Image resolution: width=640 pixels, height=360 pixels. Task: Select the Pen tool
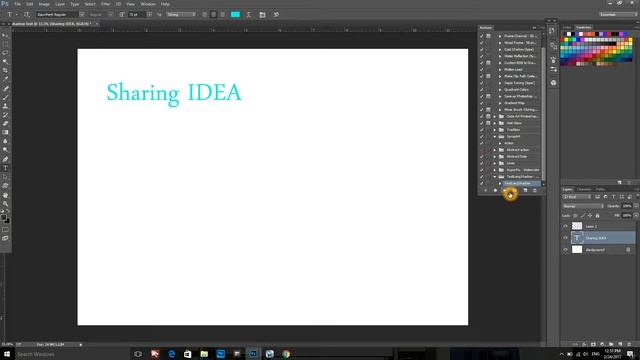tap(5, 159)
